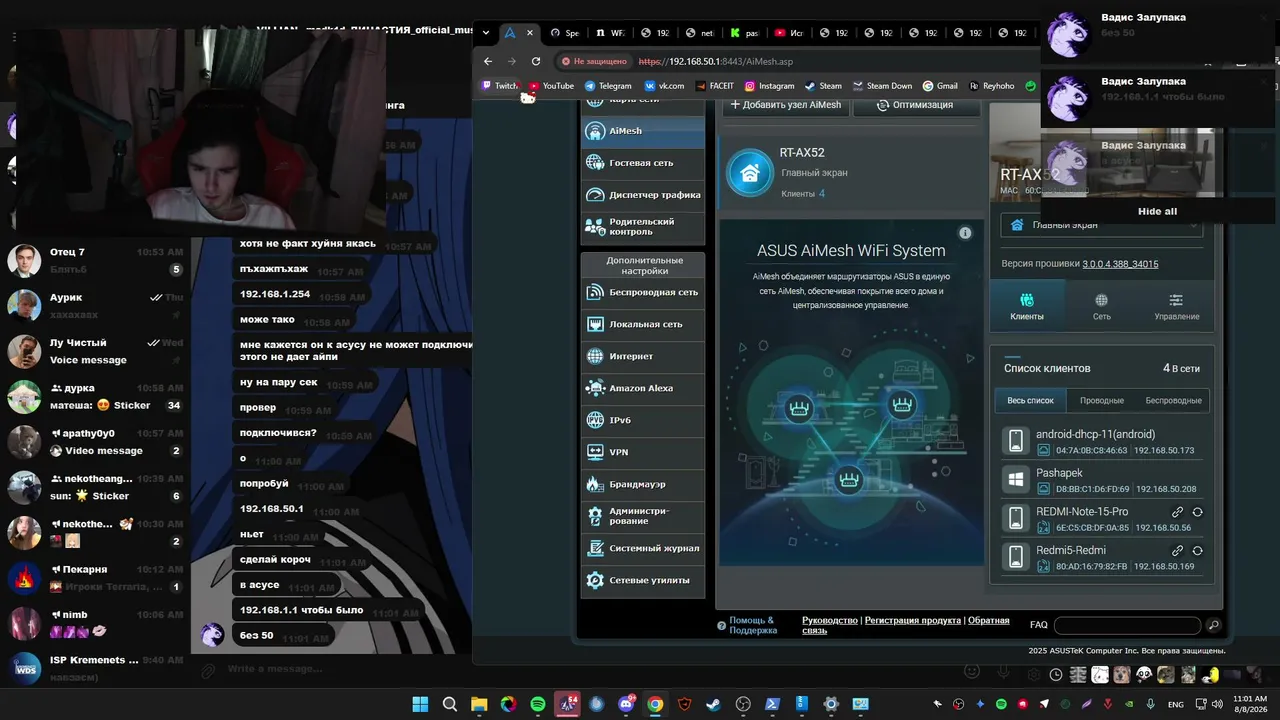Switch to the Управление tab

tap(1176, 306)
